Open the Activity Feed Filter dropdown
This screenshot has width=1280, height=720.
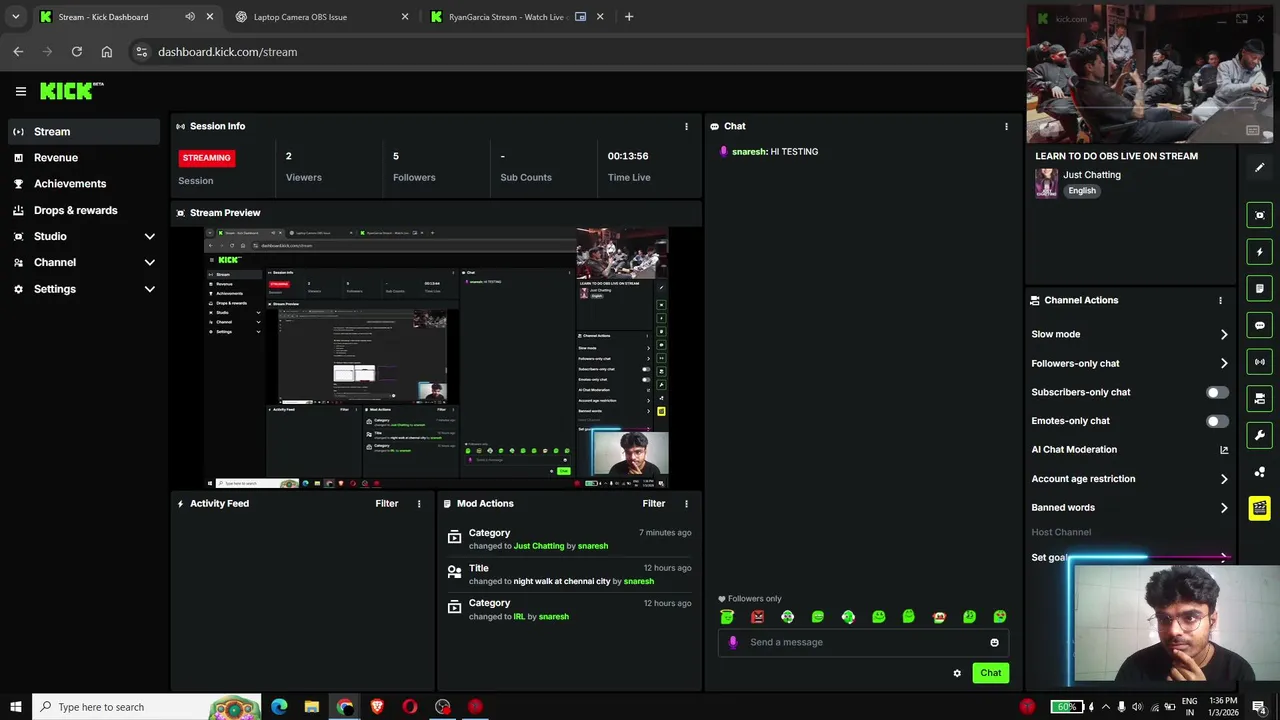coord(386,504)
